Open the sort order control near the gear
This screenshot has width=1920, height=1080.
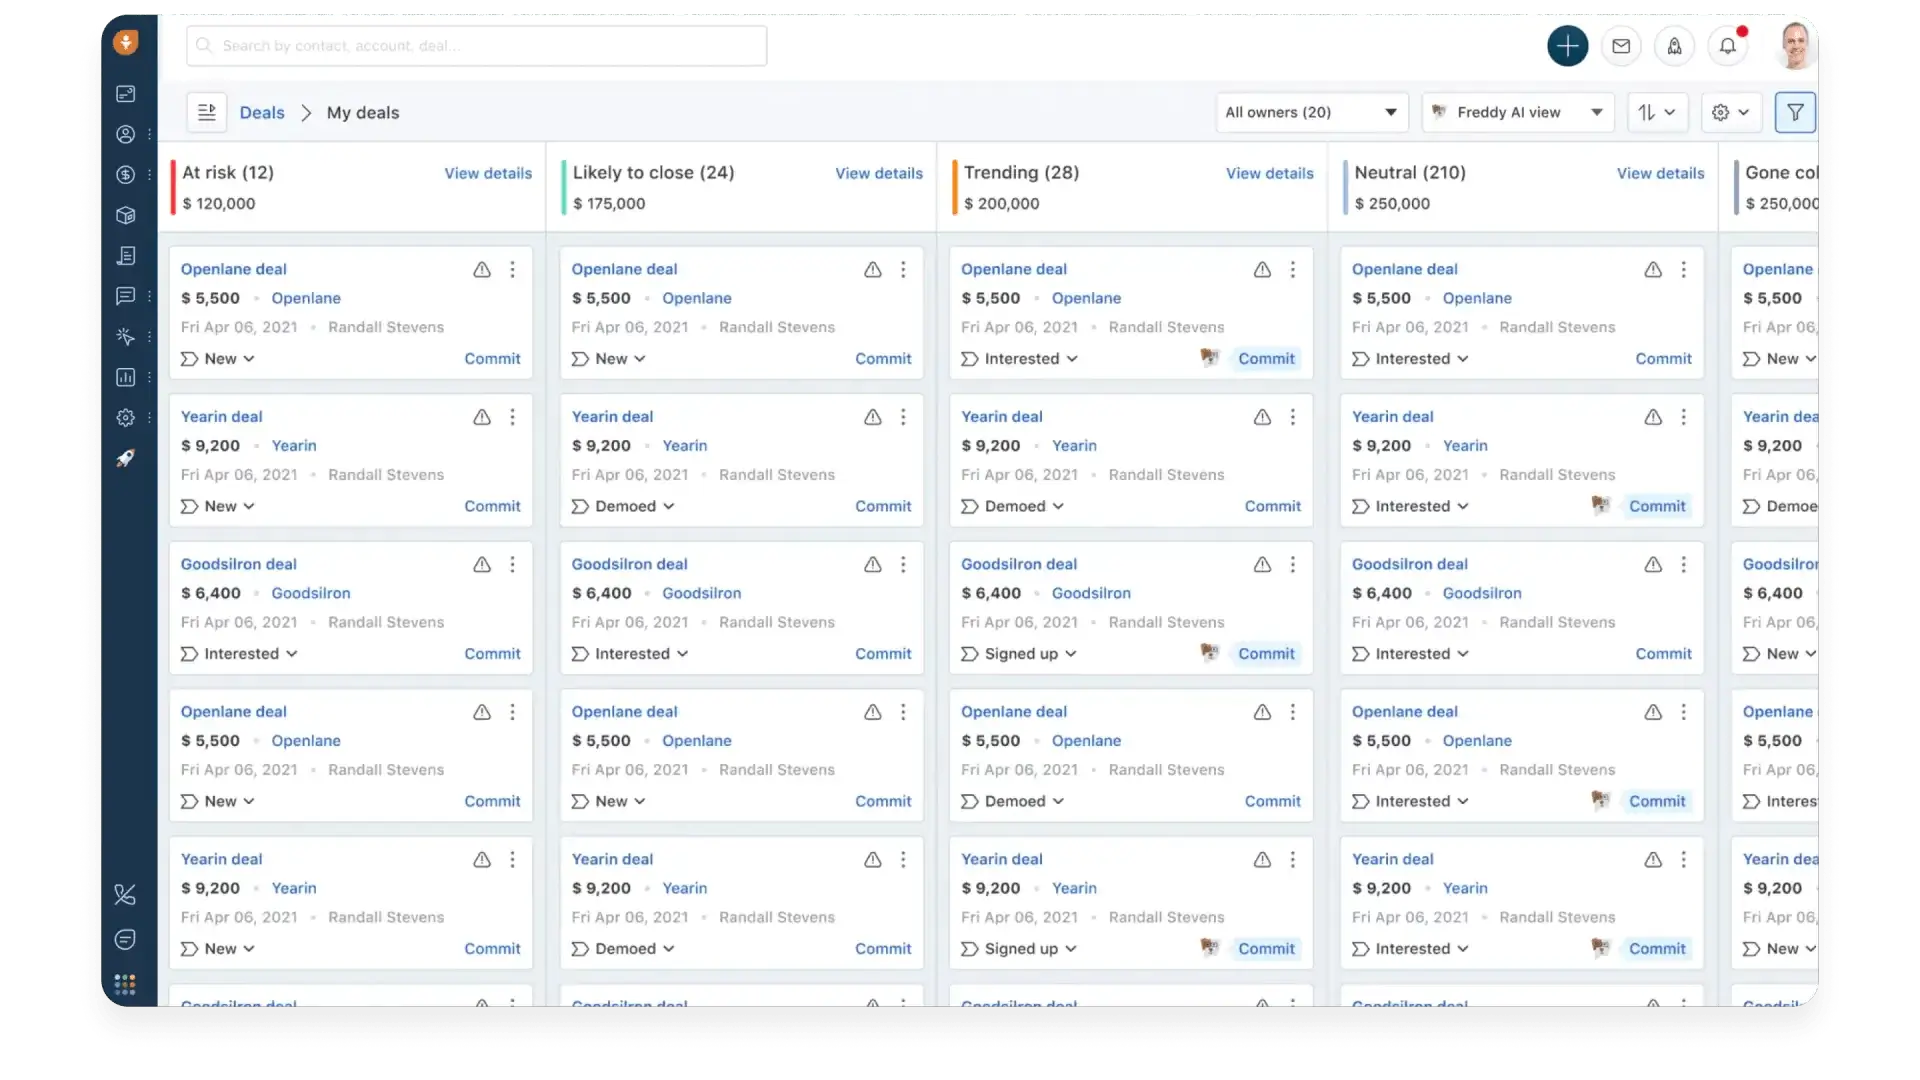[x=1658, y=112]
